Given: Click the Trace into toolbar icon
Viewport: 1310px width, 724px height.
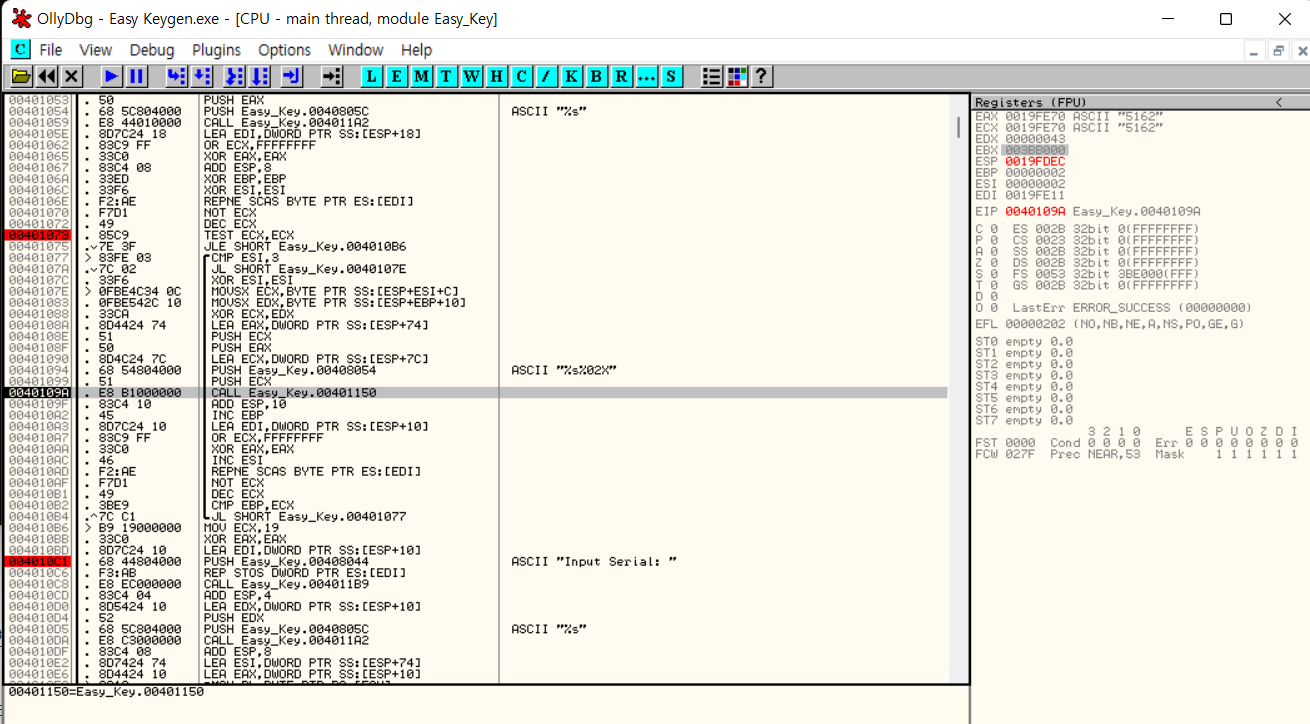Looking at the screenshot, I should [x=235, y=76].
